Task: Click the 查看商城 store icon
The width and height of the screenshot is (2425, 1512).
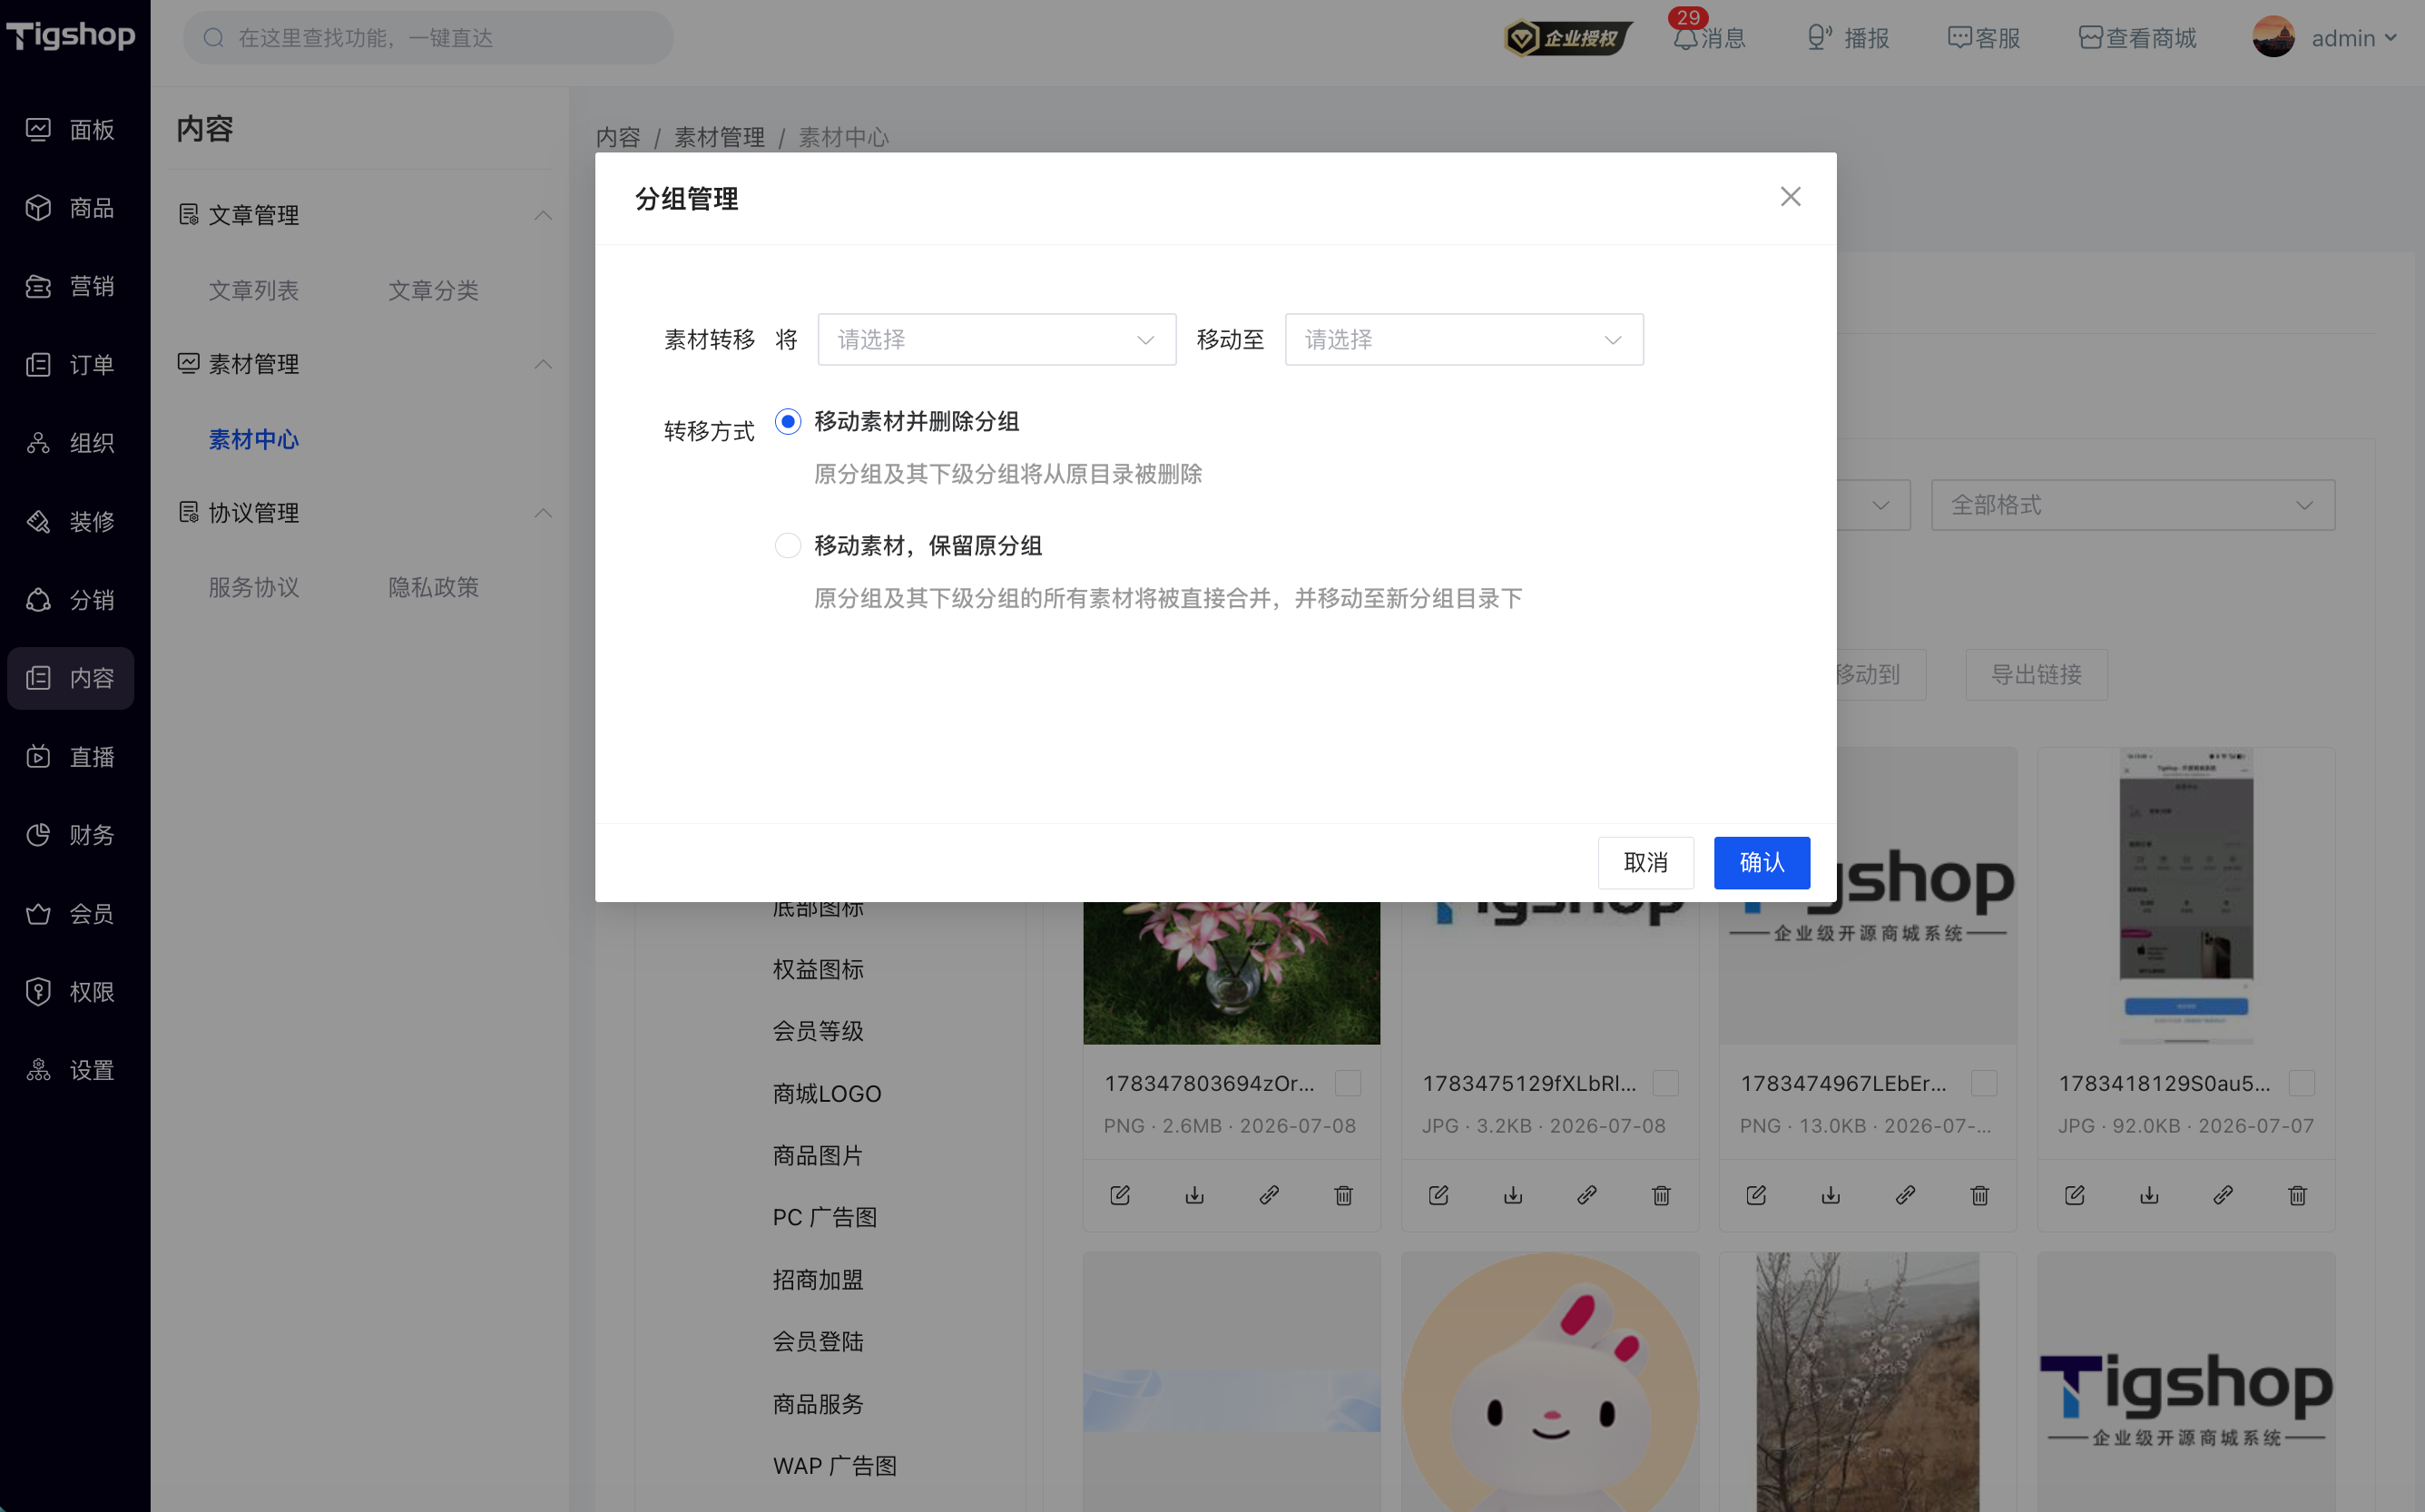Action: pyautogui.click(x=2090, y=38)
